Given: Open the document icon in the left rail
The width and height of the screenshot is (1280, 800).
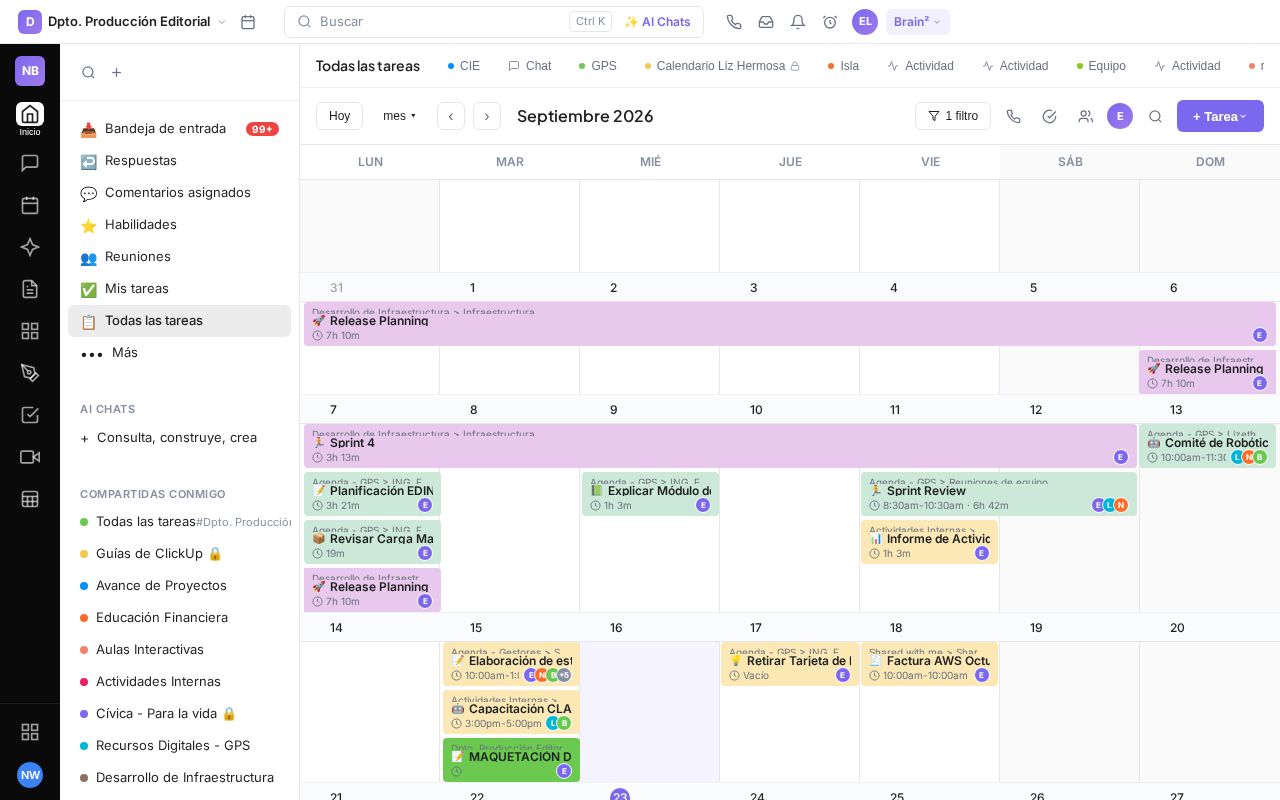Looking at the screenshot, I should coord(30,289).
